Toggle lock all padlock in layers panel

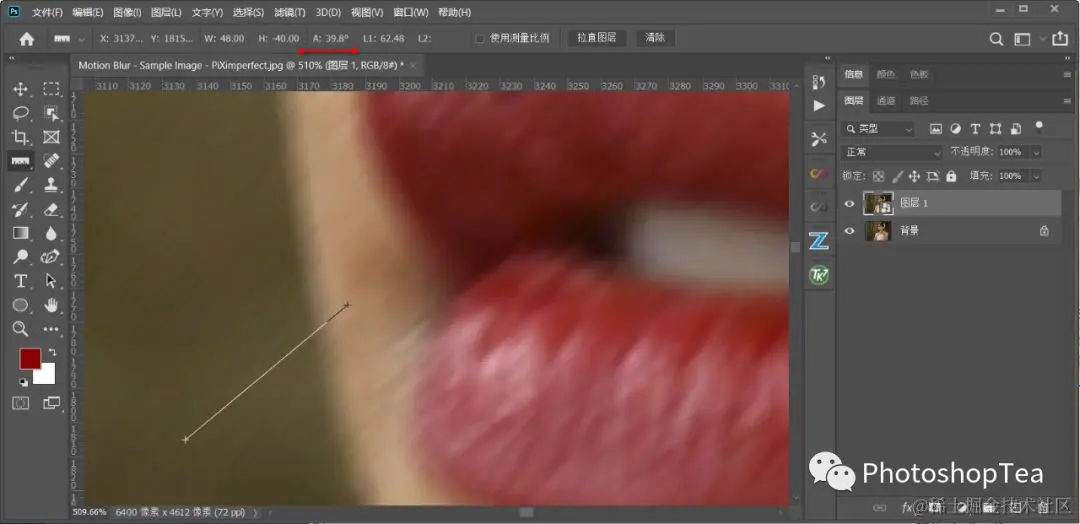coord(951,176)
